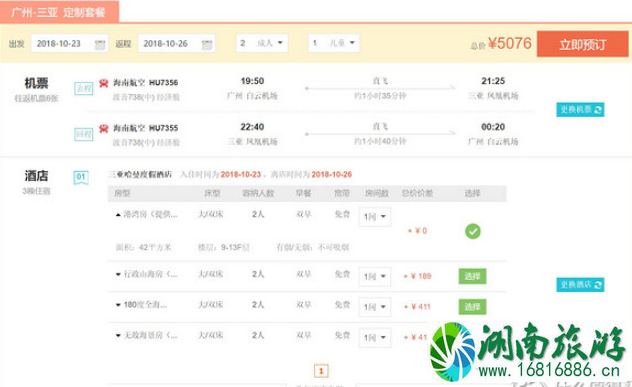This screenshot has width=632, height=387.
Task: Click the green checkmark for the first room
Action: 473,231
